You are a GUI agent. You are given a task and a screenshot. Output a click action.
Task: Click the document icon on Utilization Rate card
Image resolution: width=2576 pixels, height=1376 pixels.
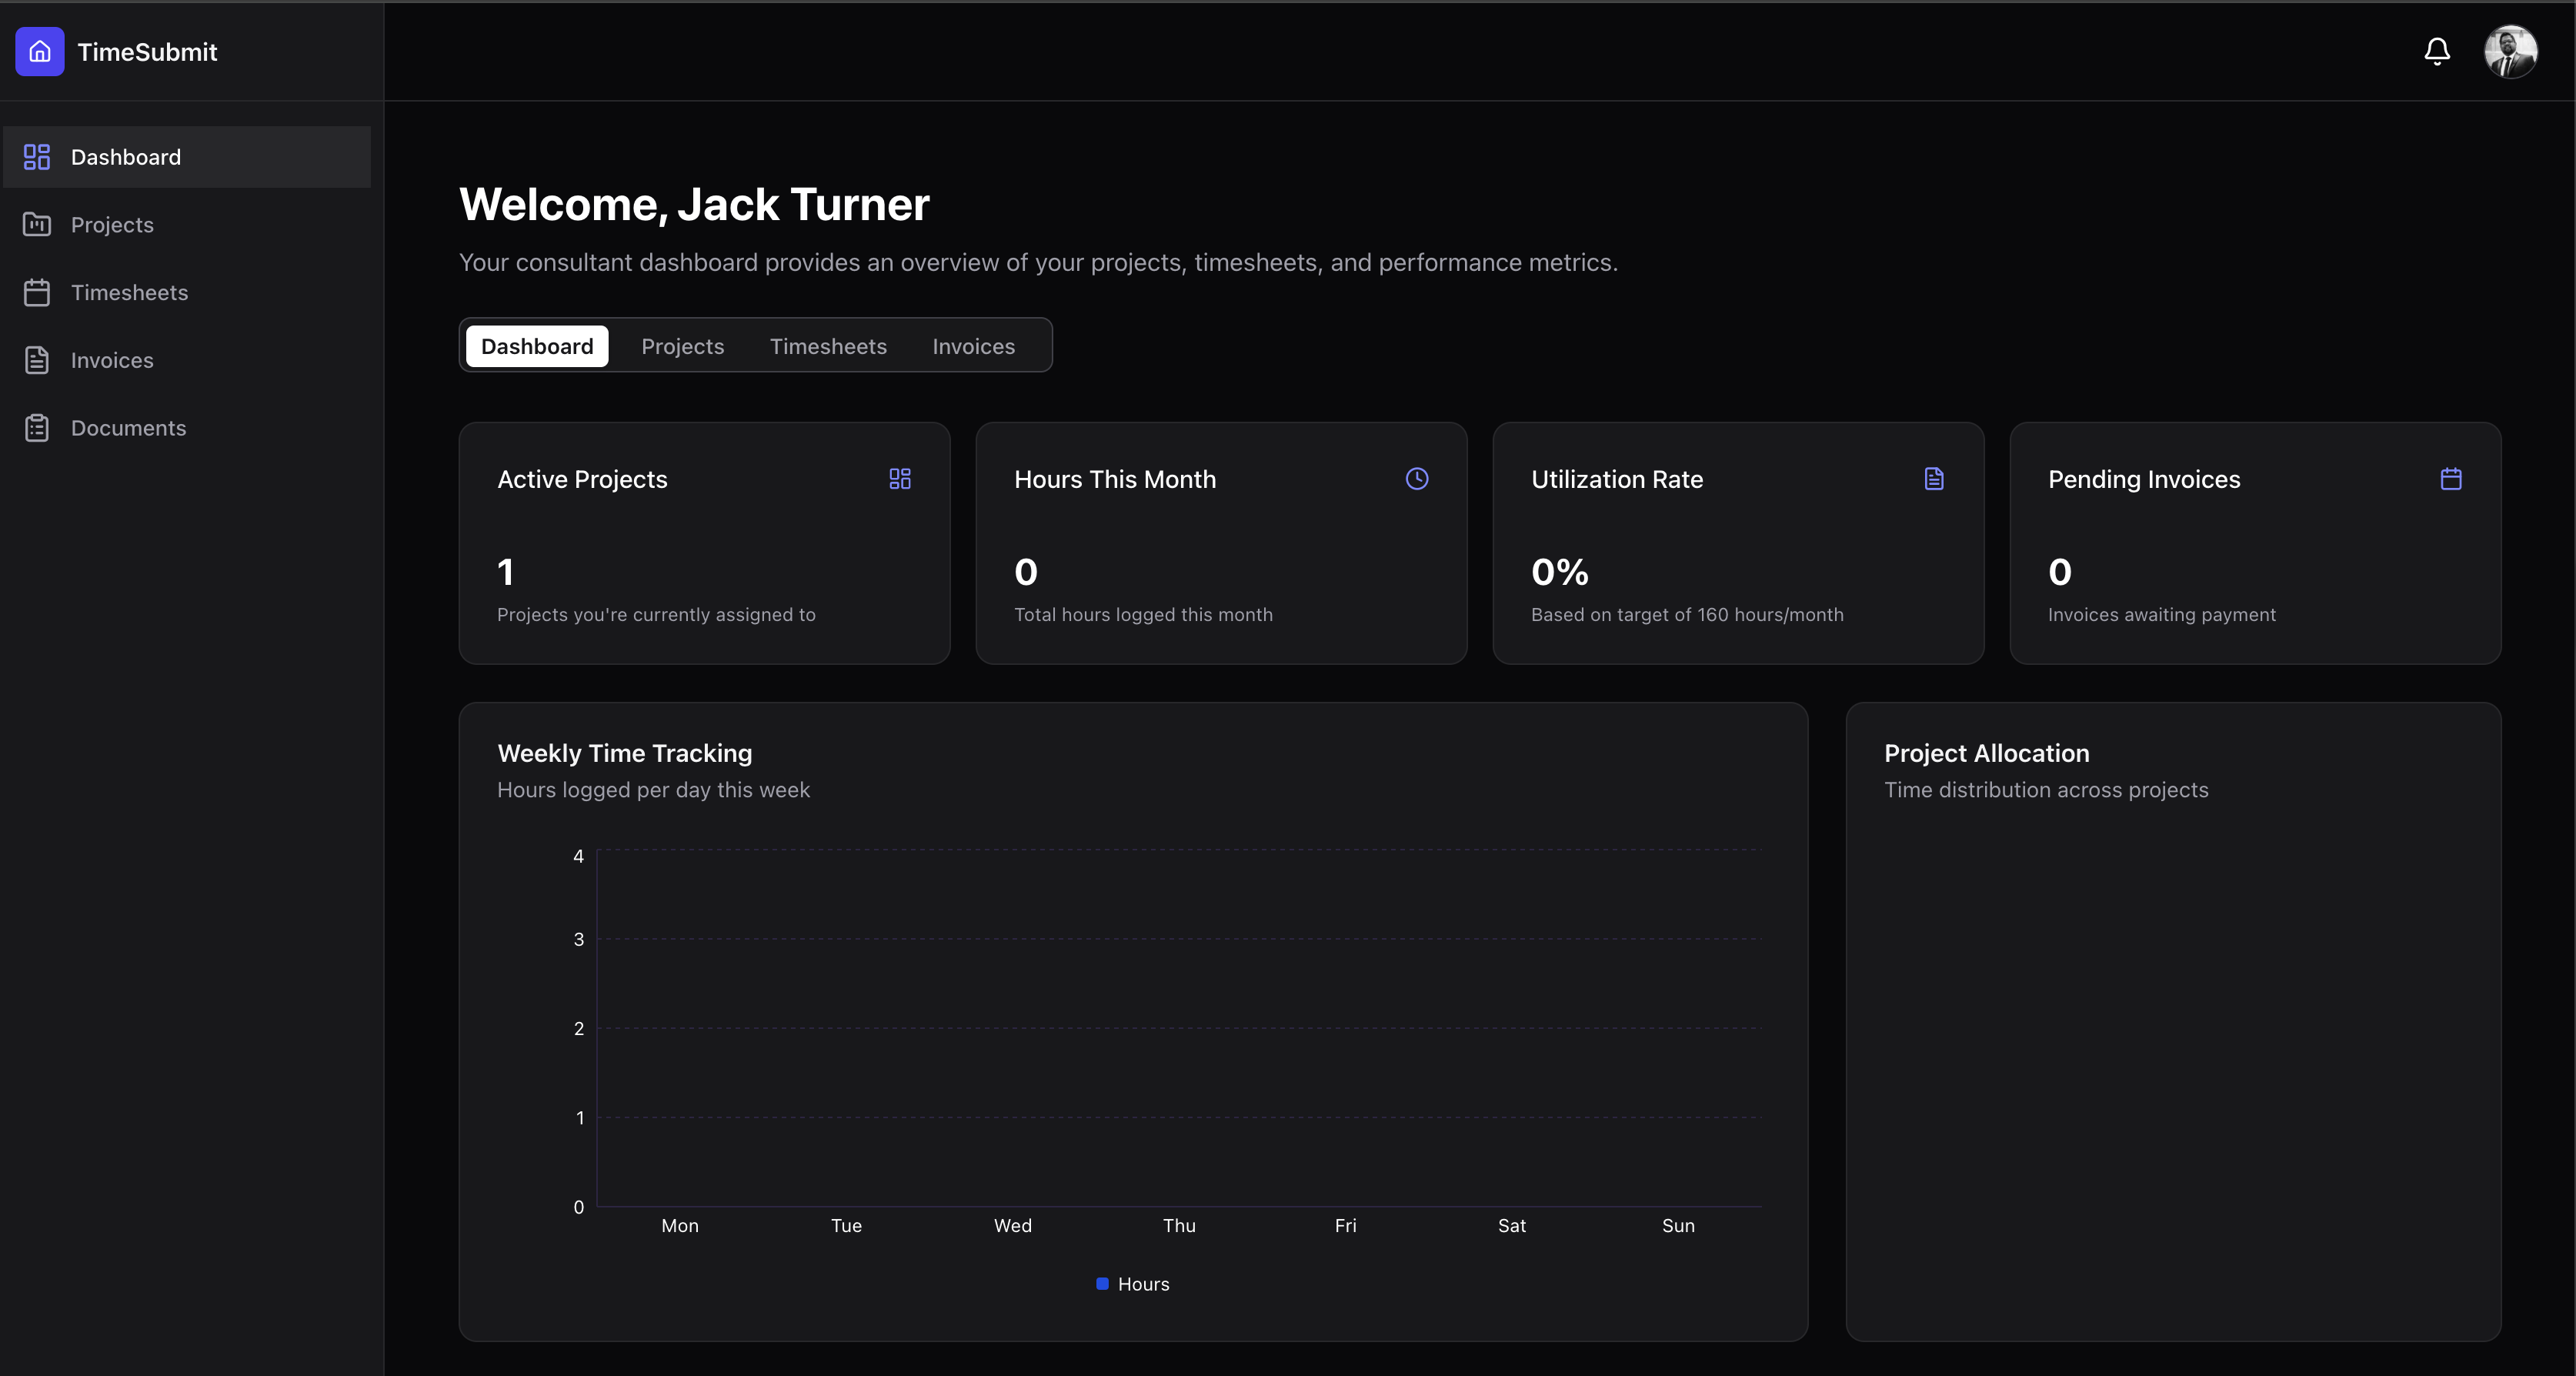coord(1934,479)
